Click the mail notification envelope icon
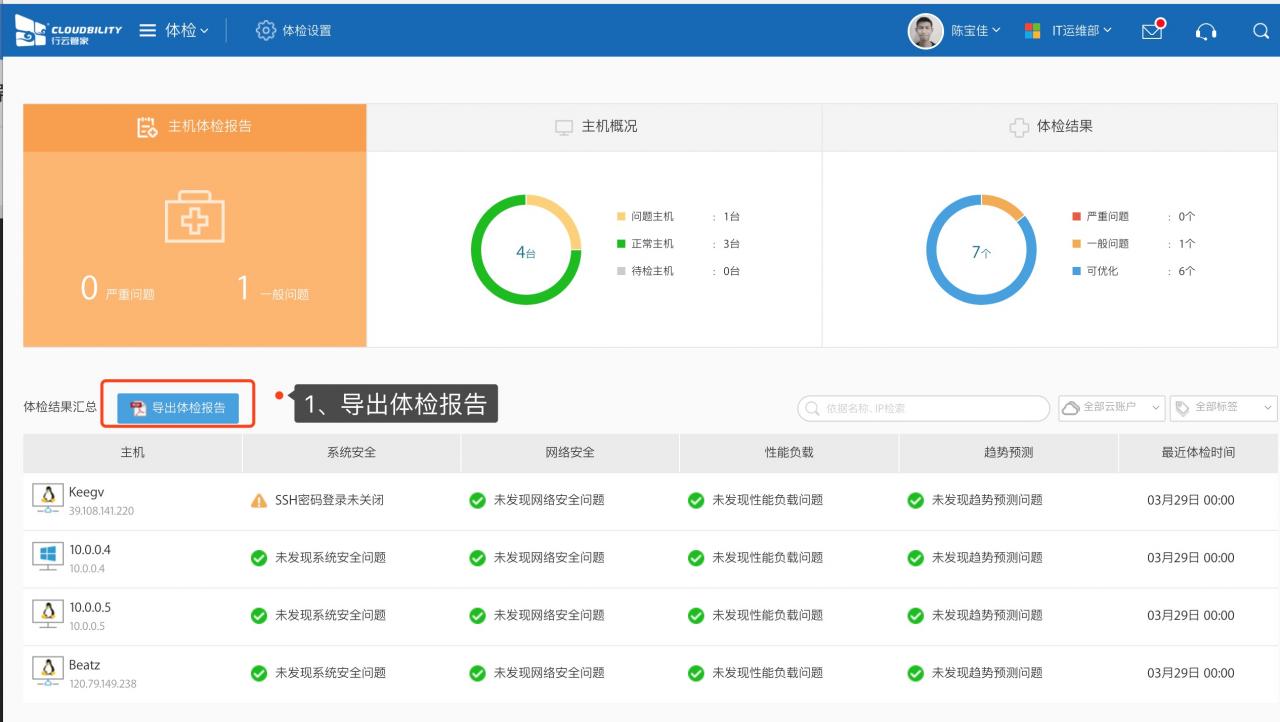Screen dimensions: 1280x722 click(x=1152, y=31)
